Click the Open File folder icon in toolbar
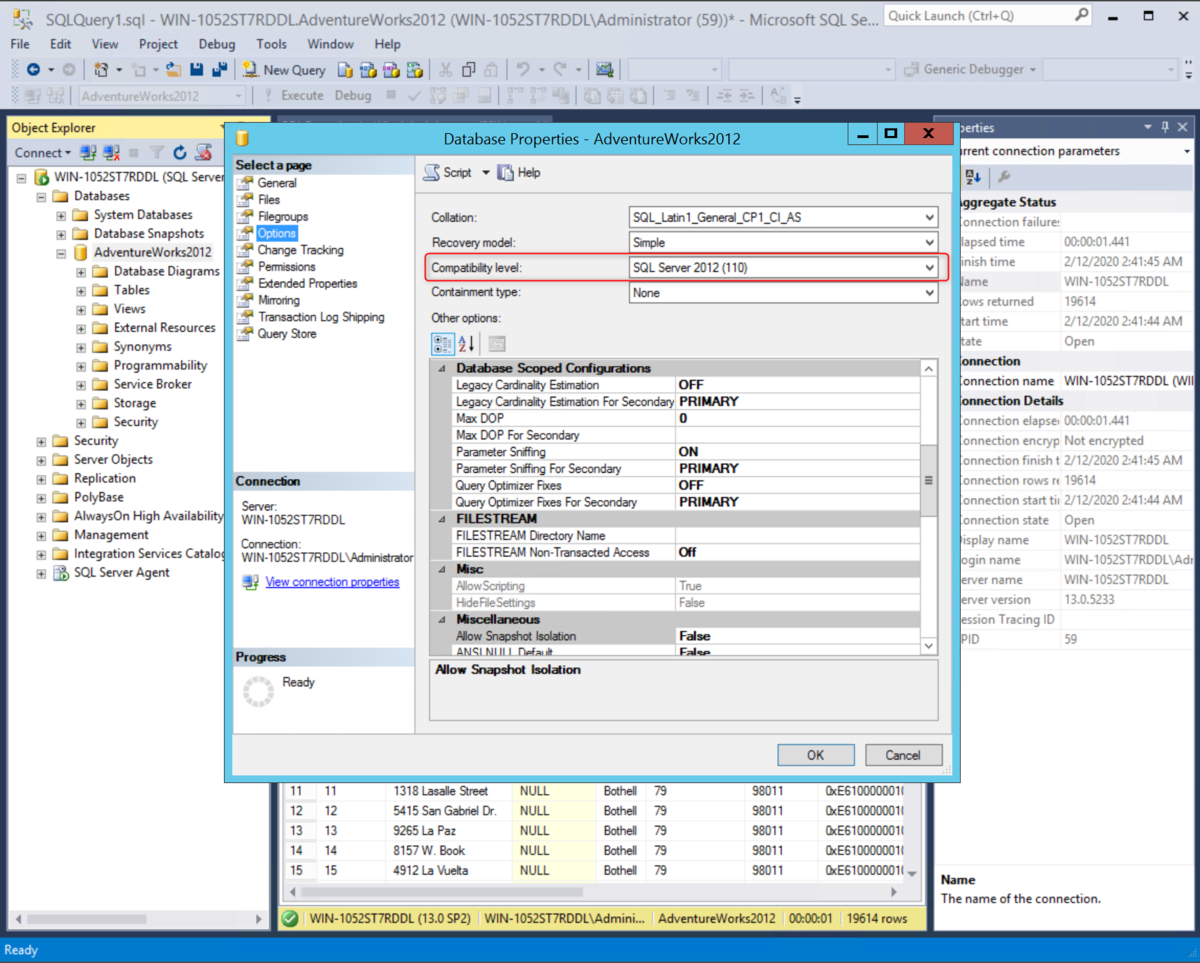This screenshot has width=1200, height=963. [x=174, y=70]
